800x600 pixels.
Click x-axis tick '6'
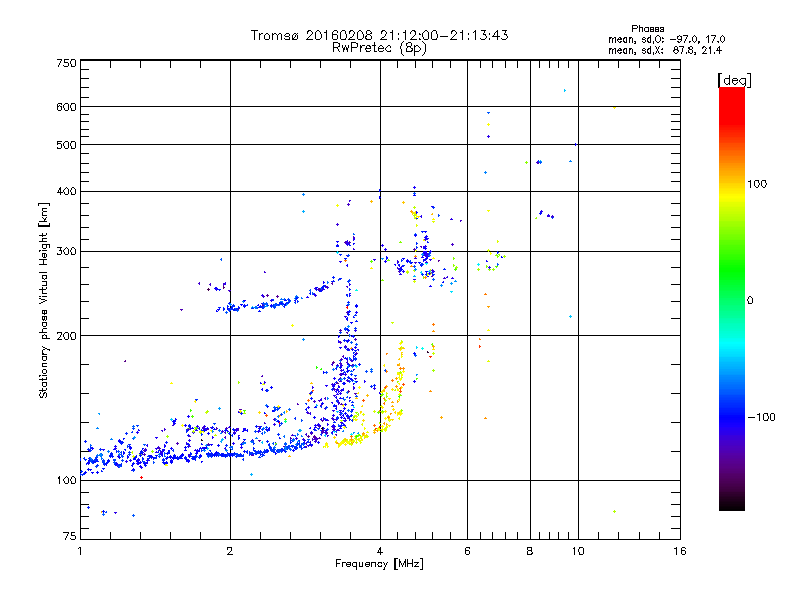coord(467,551)
